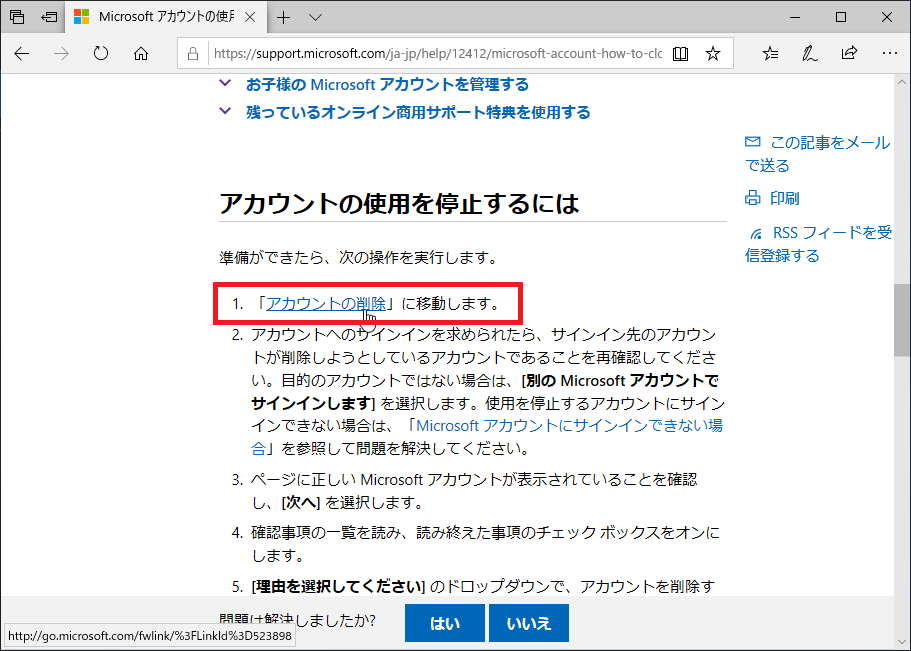
Task: Click the forward navigation arrow
Action: [x=61, y=54]
